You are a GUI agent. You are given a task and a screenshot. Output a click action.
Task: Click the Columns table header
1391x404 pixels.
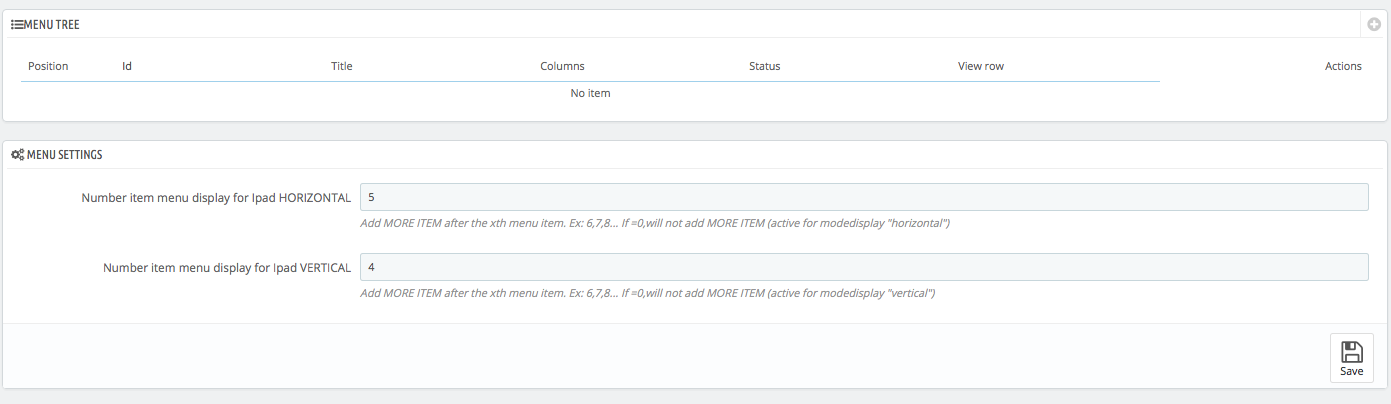562,66
